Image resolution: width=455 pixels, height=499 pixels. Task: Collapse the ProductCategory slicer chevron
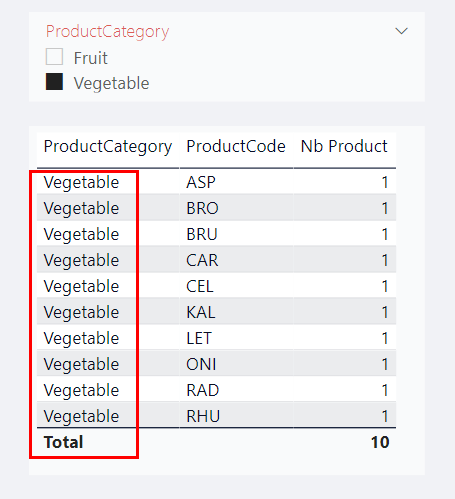[x=401, y=31]
